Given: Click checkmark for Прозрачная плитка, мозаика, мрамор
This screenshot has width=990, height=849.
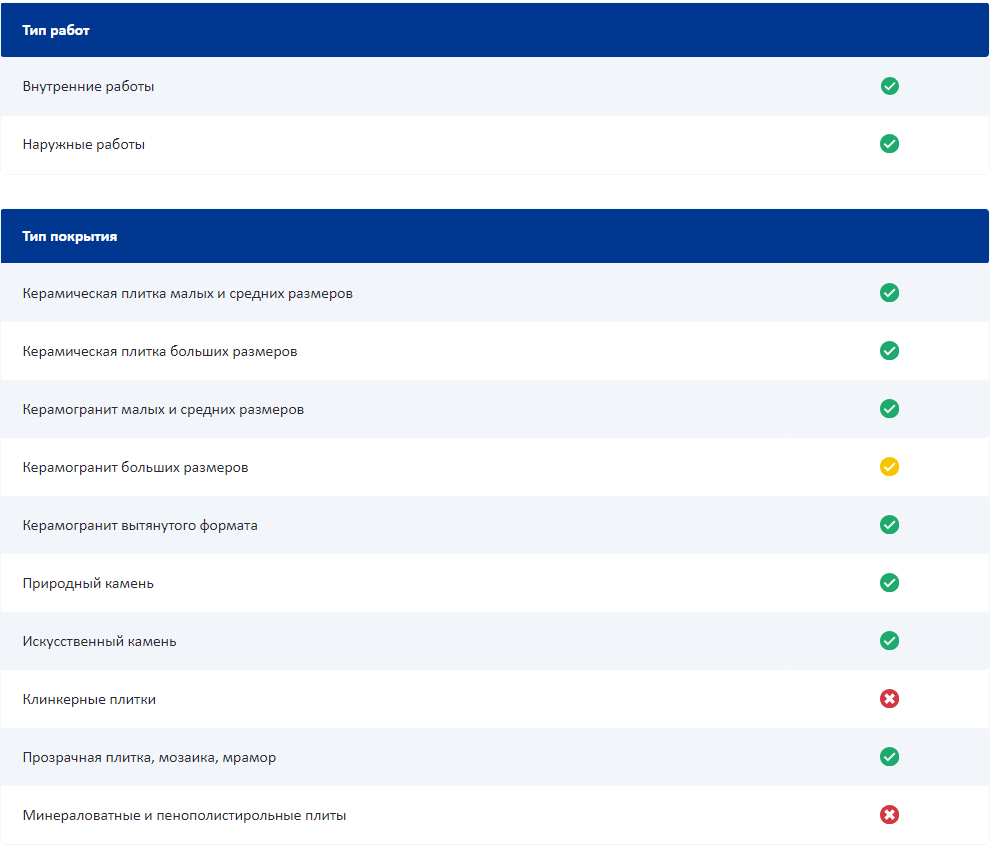Looking at the screenshot, I should (889, 757).
